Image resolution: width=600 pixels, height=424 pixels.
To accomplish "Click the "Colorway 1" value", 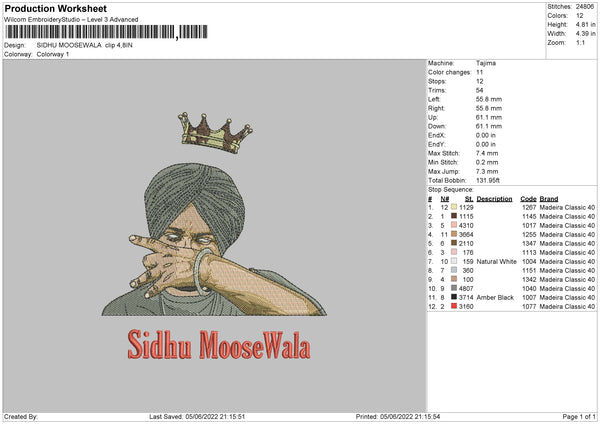I will (53, 54).
